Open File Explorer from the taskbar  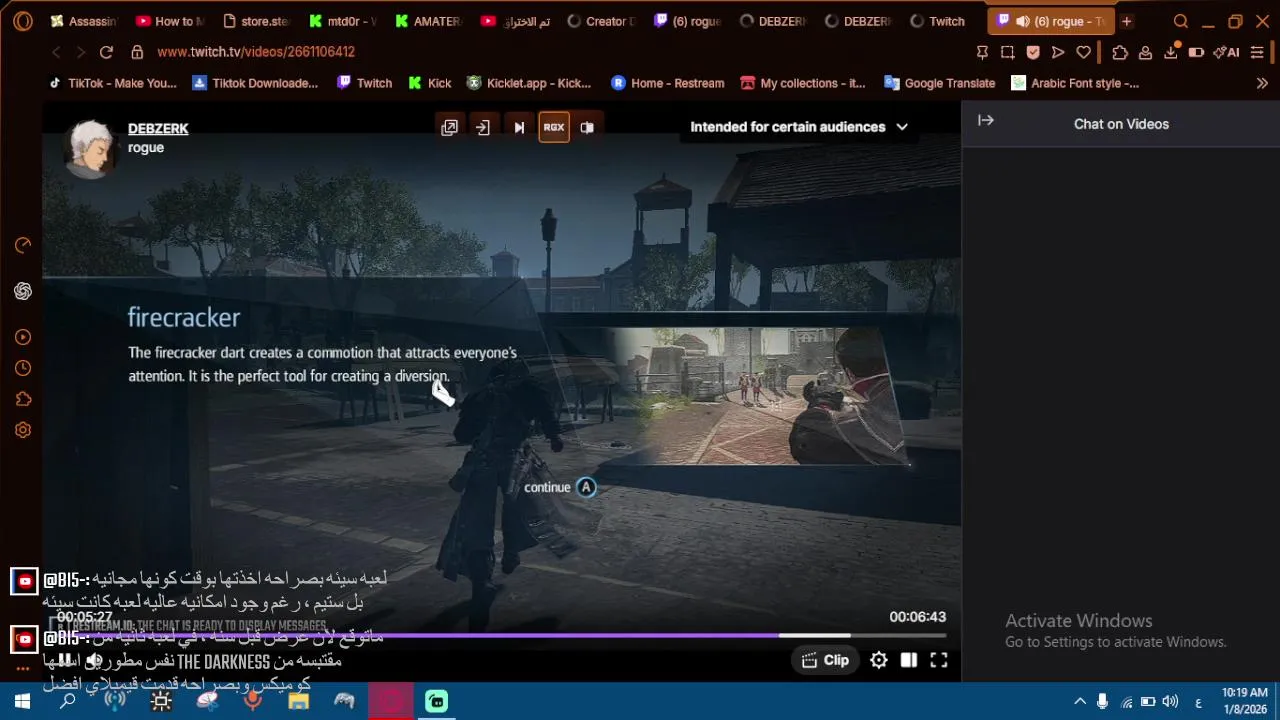[x=298, y=702]
